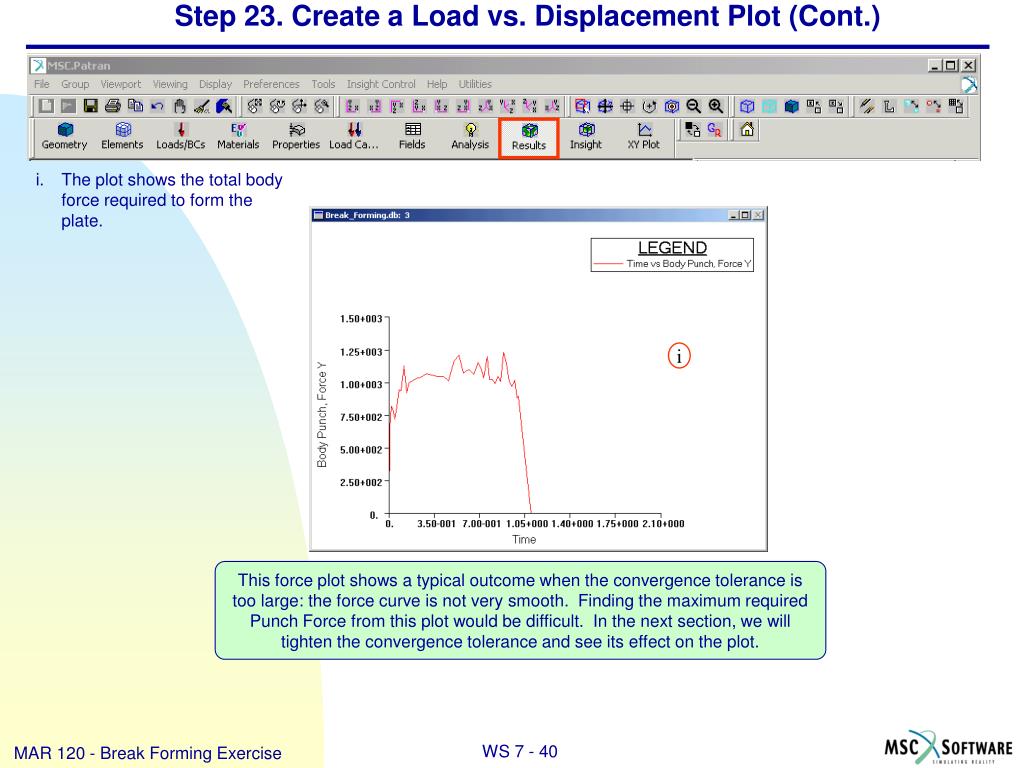
Task: Click the Body Punch, Force Y axis label
Action: tap(321, 415)
